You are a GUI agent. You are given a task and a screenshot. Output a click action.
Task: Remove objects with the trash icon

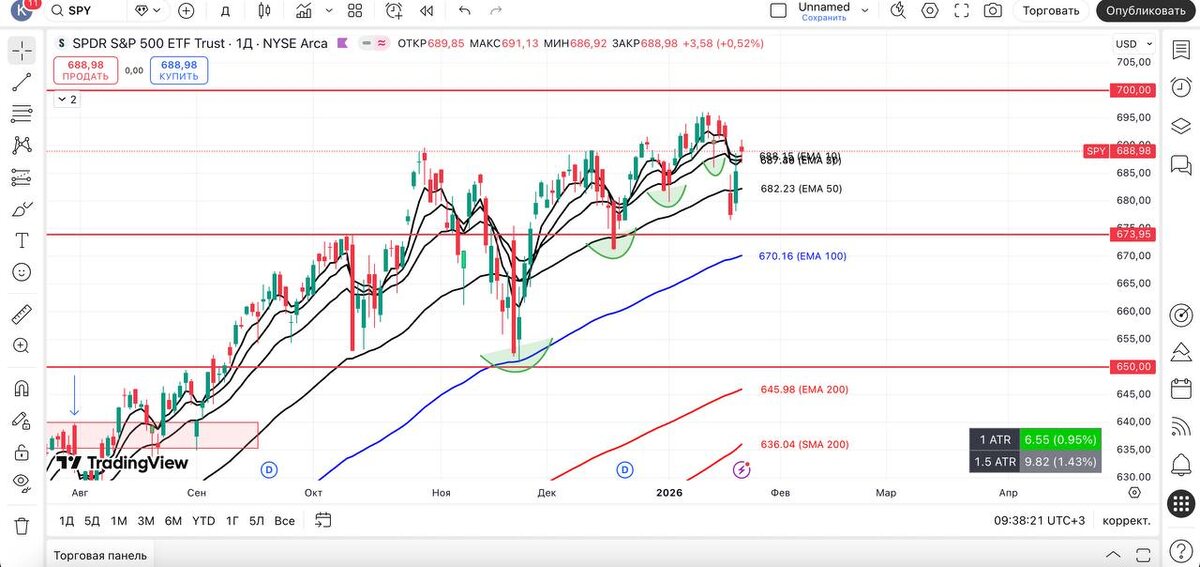tap(22, 525)
